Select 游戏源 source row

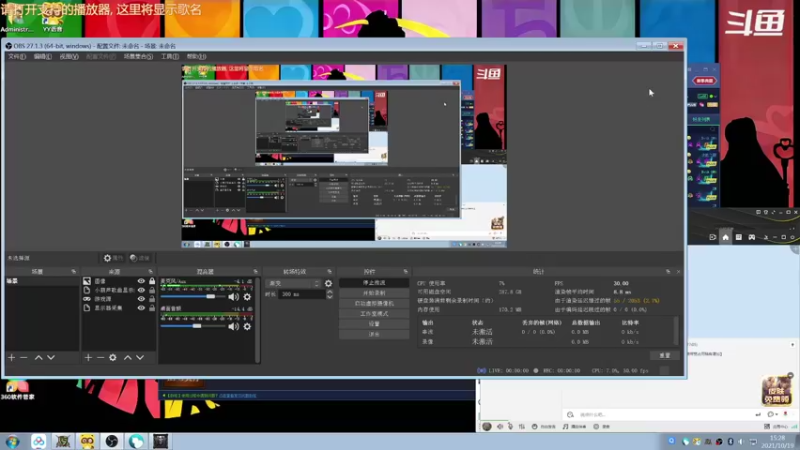119,299
